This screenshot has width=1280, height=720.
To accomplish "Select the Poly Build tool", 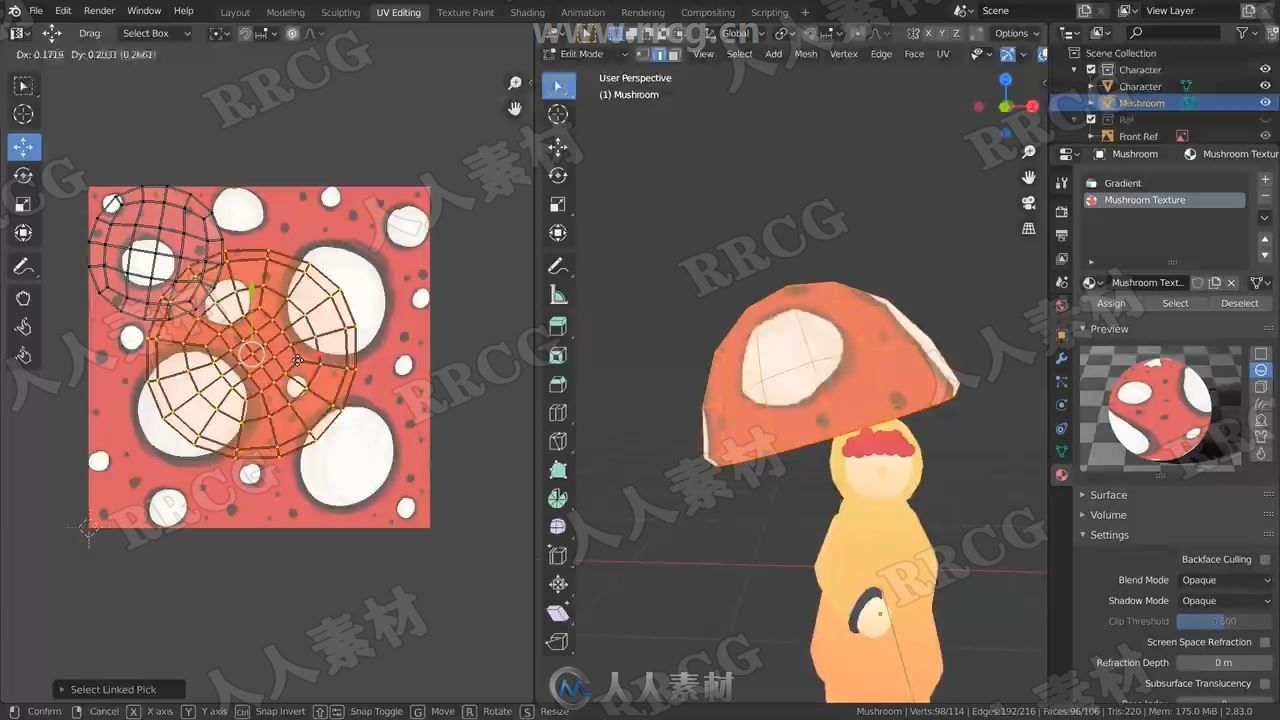I will (558, 470).
